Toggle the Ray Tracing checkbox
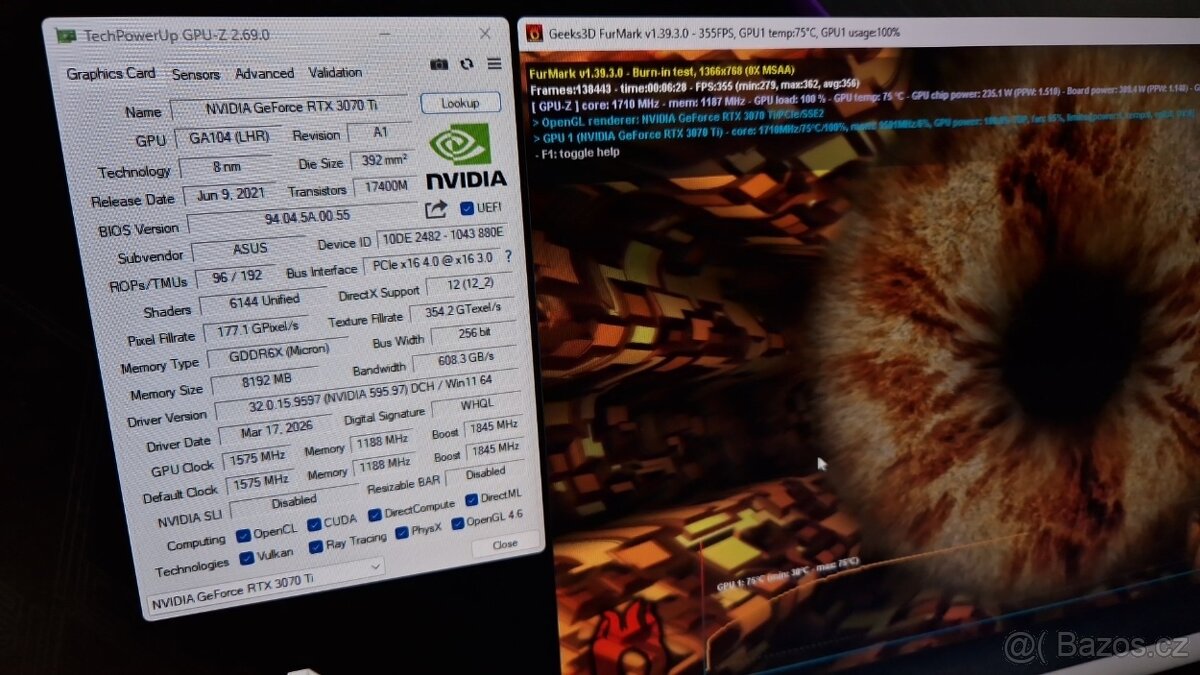The width and height of the screenshot is (1200, 675). click(316, 546)
